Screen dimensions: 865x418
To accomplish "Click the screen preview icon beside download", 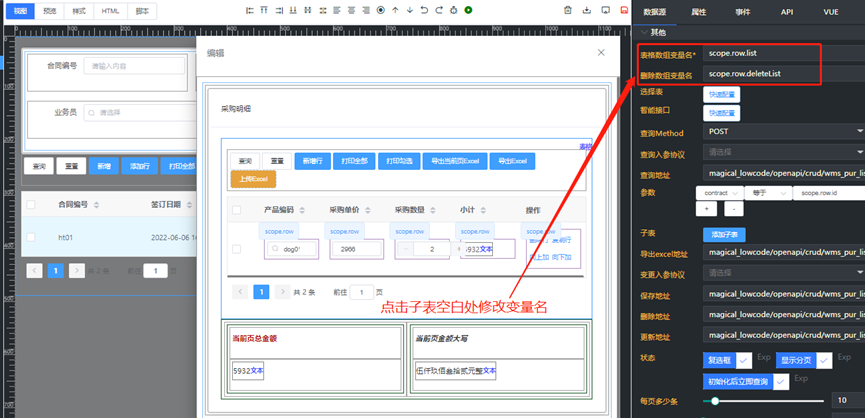I will (605, 10).
